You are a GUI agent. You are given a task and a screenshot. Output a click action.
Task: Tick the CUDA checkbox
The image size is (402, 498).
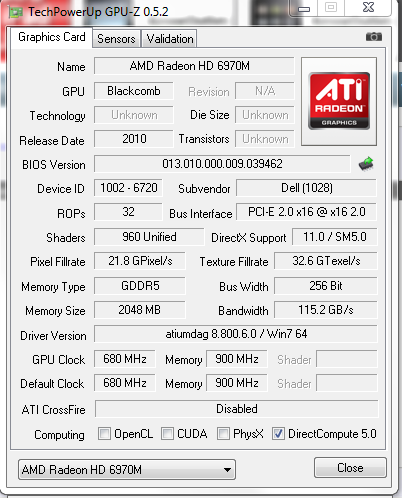[x=167, y=434]
